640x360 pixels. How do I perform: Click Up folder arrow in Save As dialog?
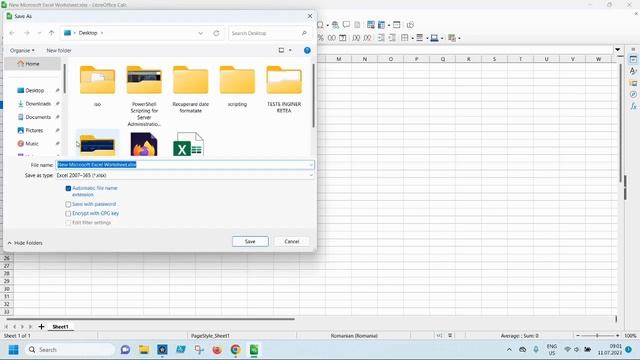point(51,33)
